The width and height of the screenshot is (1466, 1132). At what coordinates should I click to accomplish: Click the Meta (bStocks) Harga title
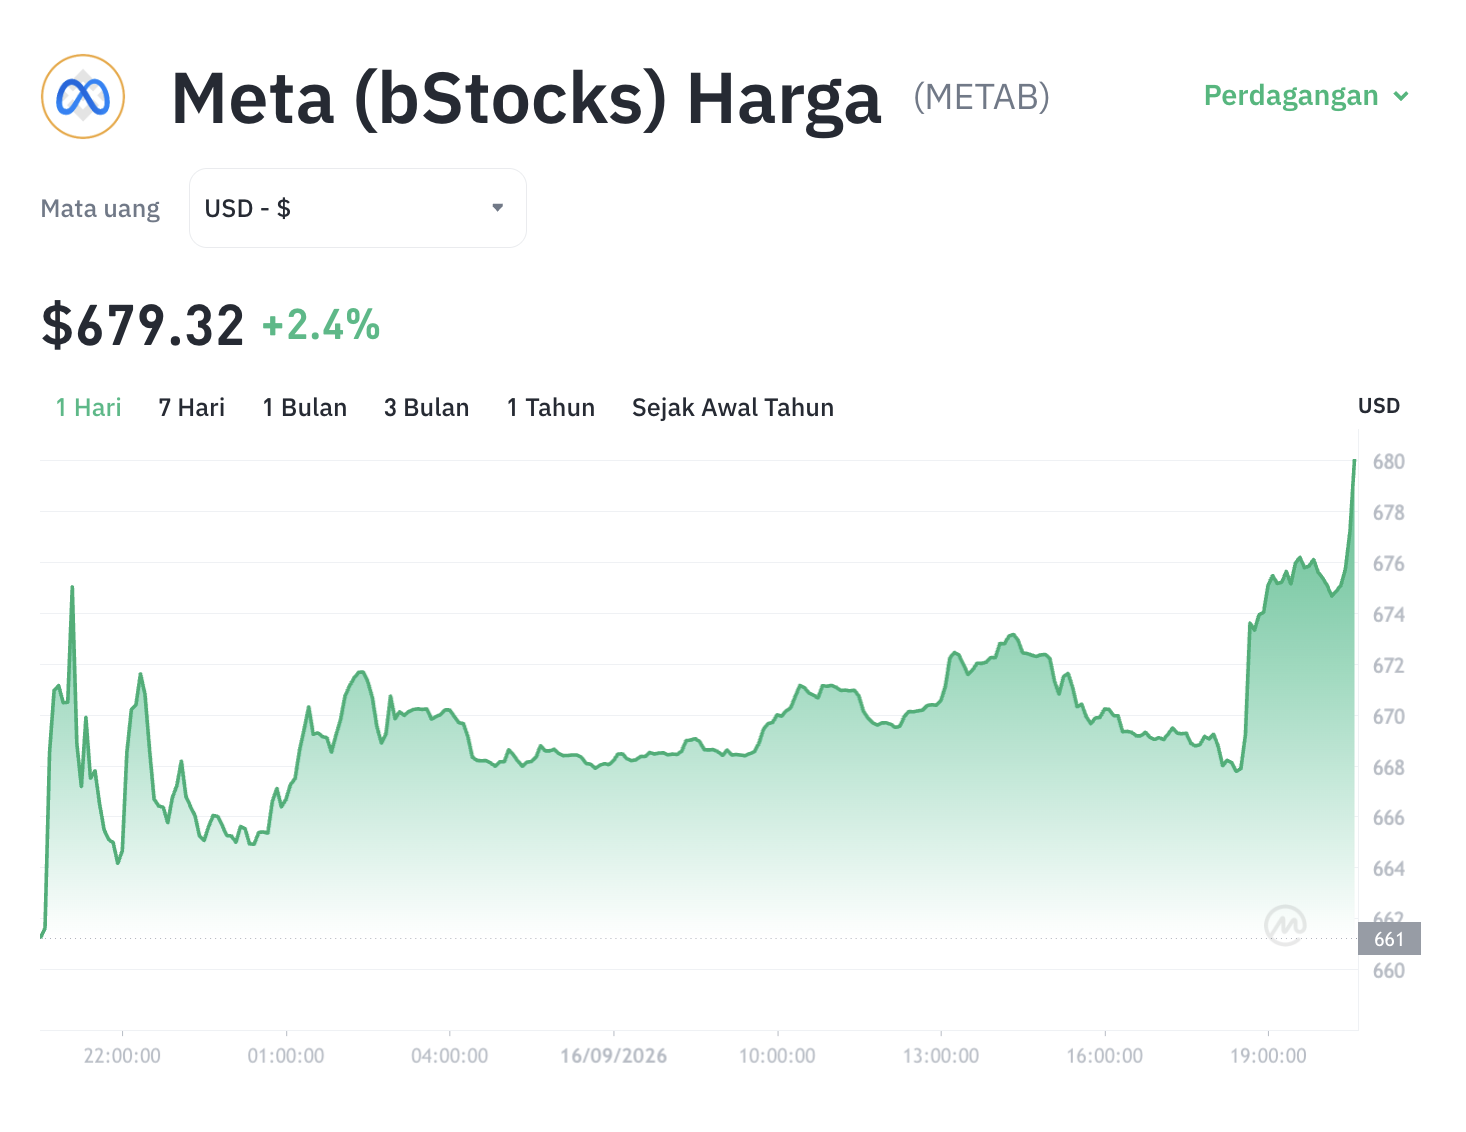(x=527, y=98)
